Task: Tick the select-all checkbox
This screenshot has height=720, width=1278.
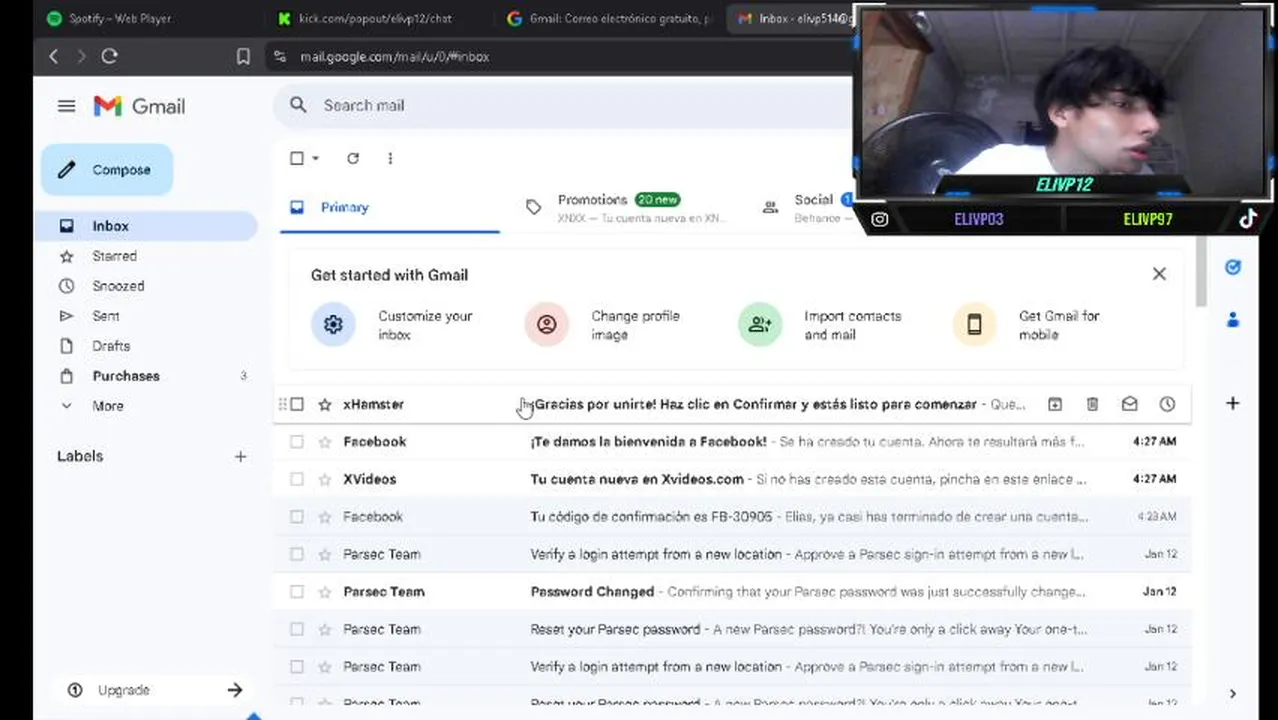Action: click(x=297, y=158)
